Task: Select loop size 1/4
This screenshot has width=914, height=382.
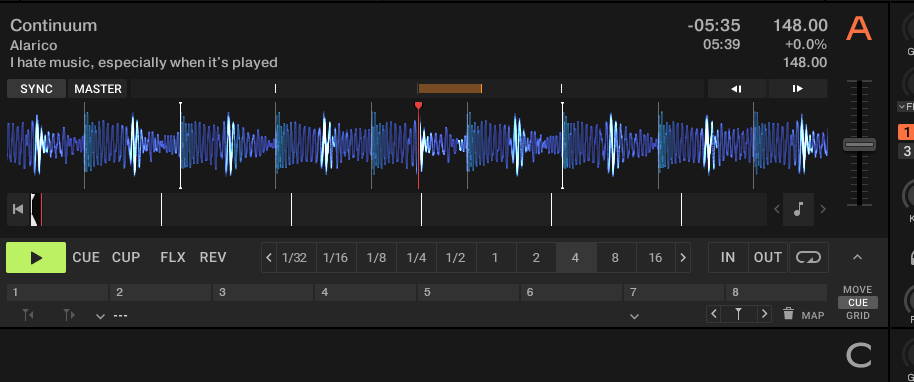Action: coord(416,258)
